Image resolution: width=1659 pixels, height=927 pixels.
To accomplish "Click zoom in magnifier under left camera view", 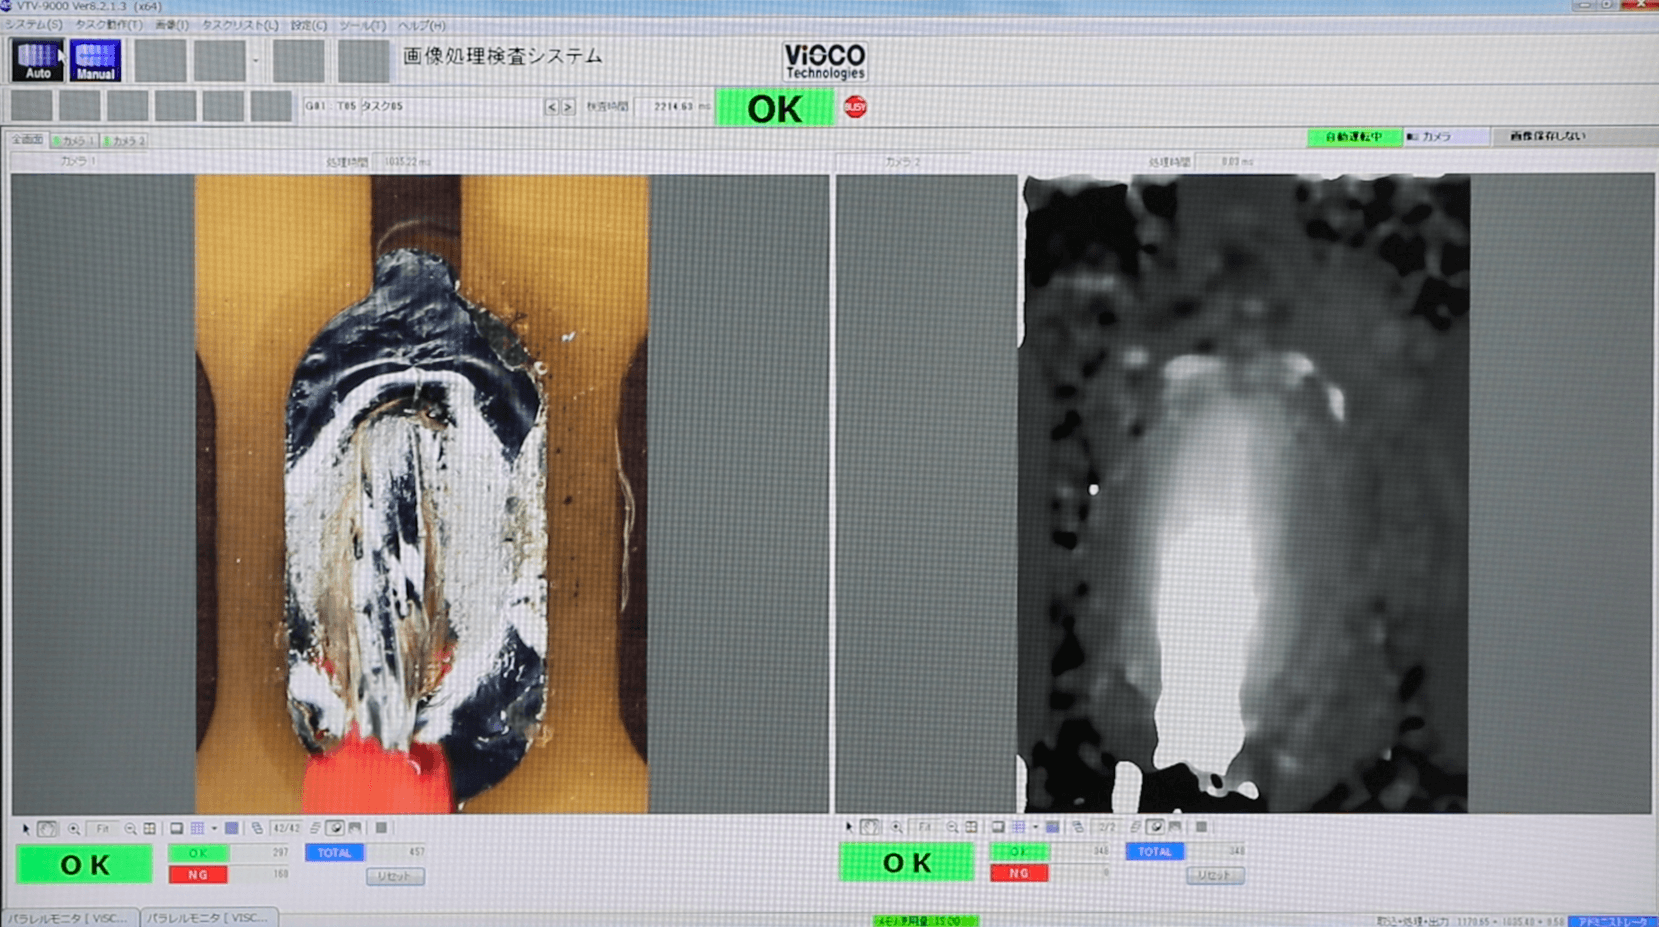I will [74, 829].
